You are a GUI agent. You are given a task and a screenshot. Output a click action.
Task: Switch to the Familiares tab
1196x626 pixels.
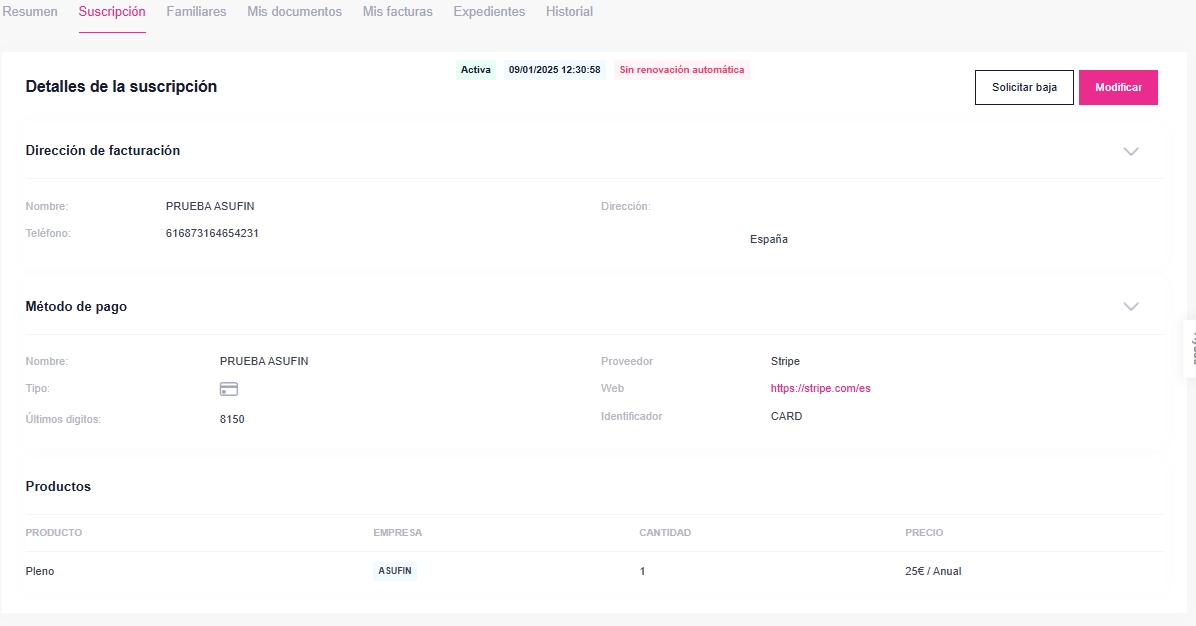(x=196, y=12)
